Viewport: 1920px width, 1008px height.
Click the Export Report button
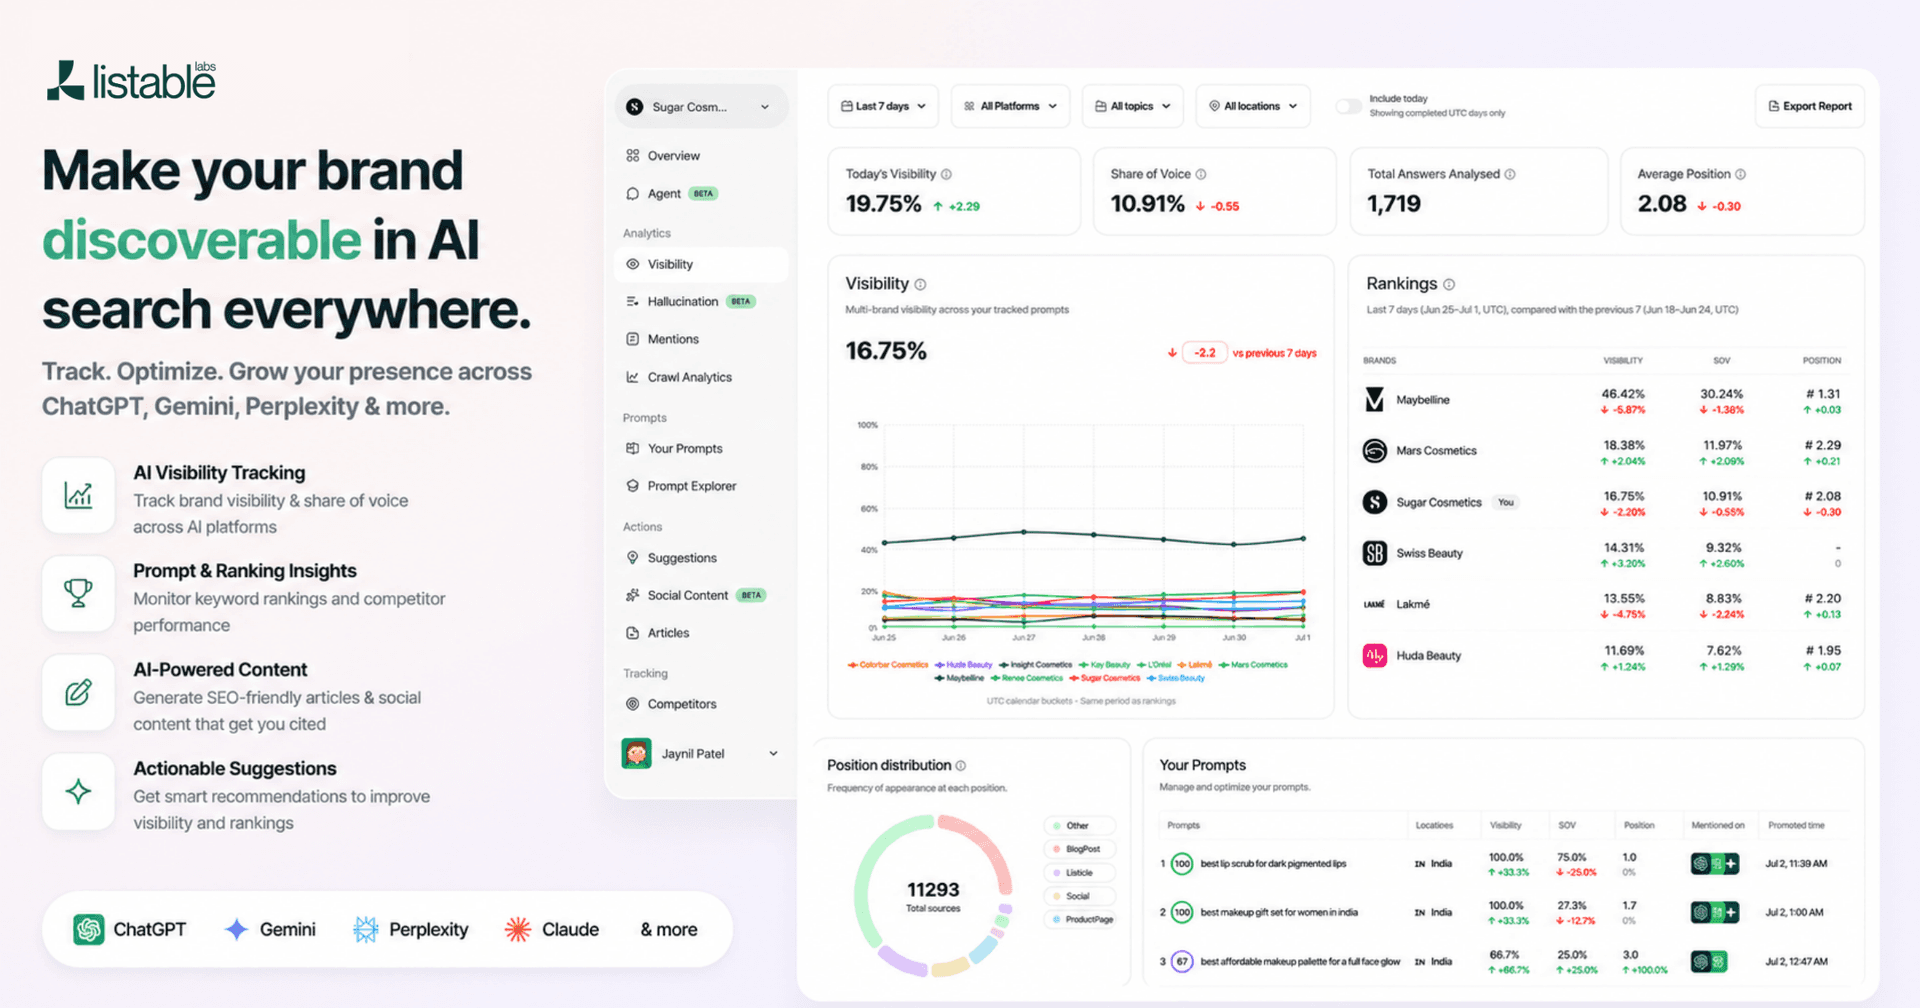tap(1810, 106)
